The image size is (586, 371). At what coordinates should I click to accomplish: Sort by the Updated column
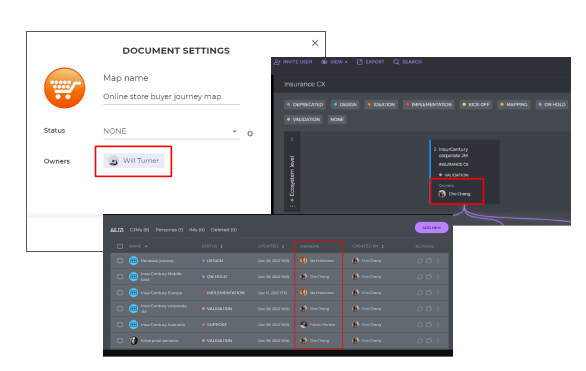click(x=271, y=246)
